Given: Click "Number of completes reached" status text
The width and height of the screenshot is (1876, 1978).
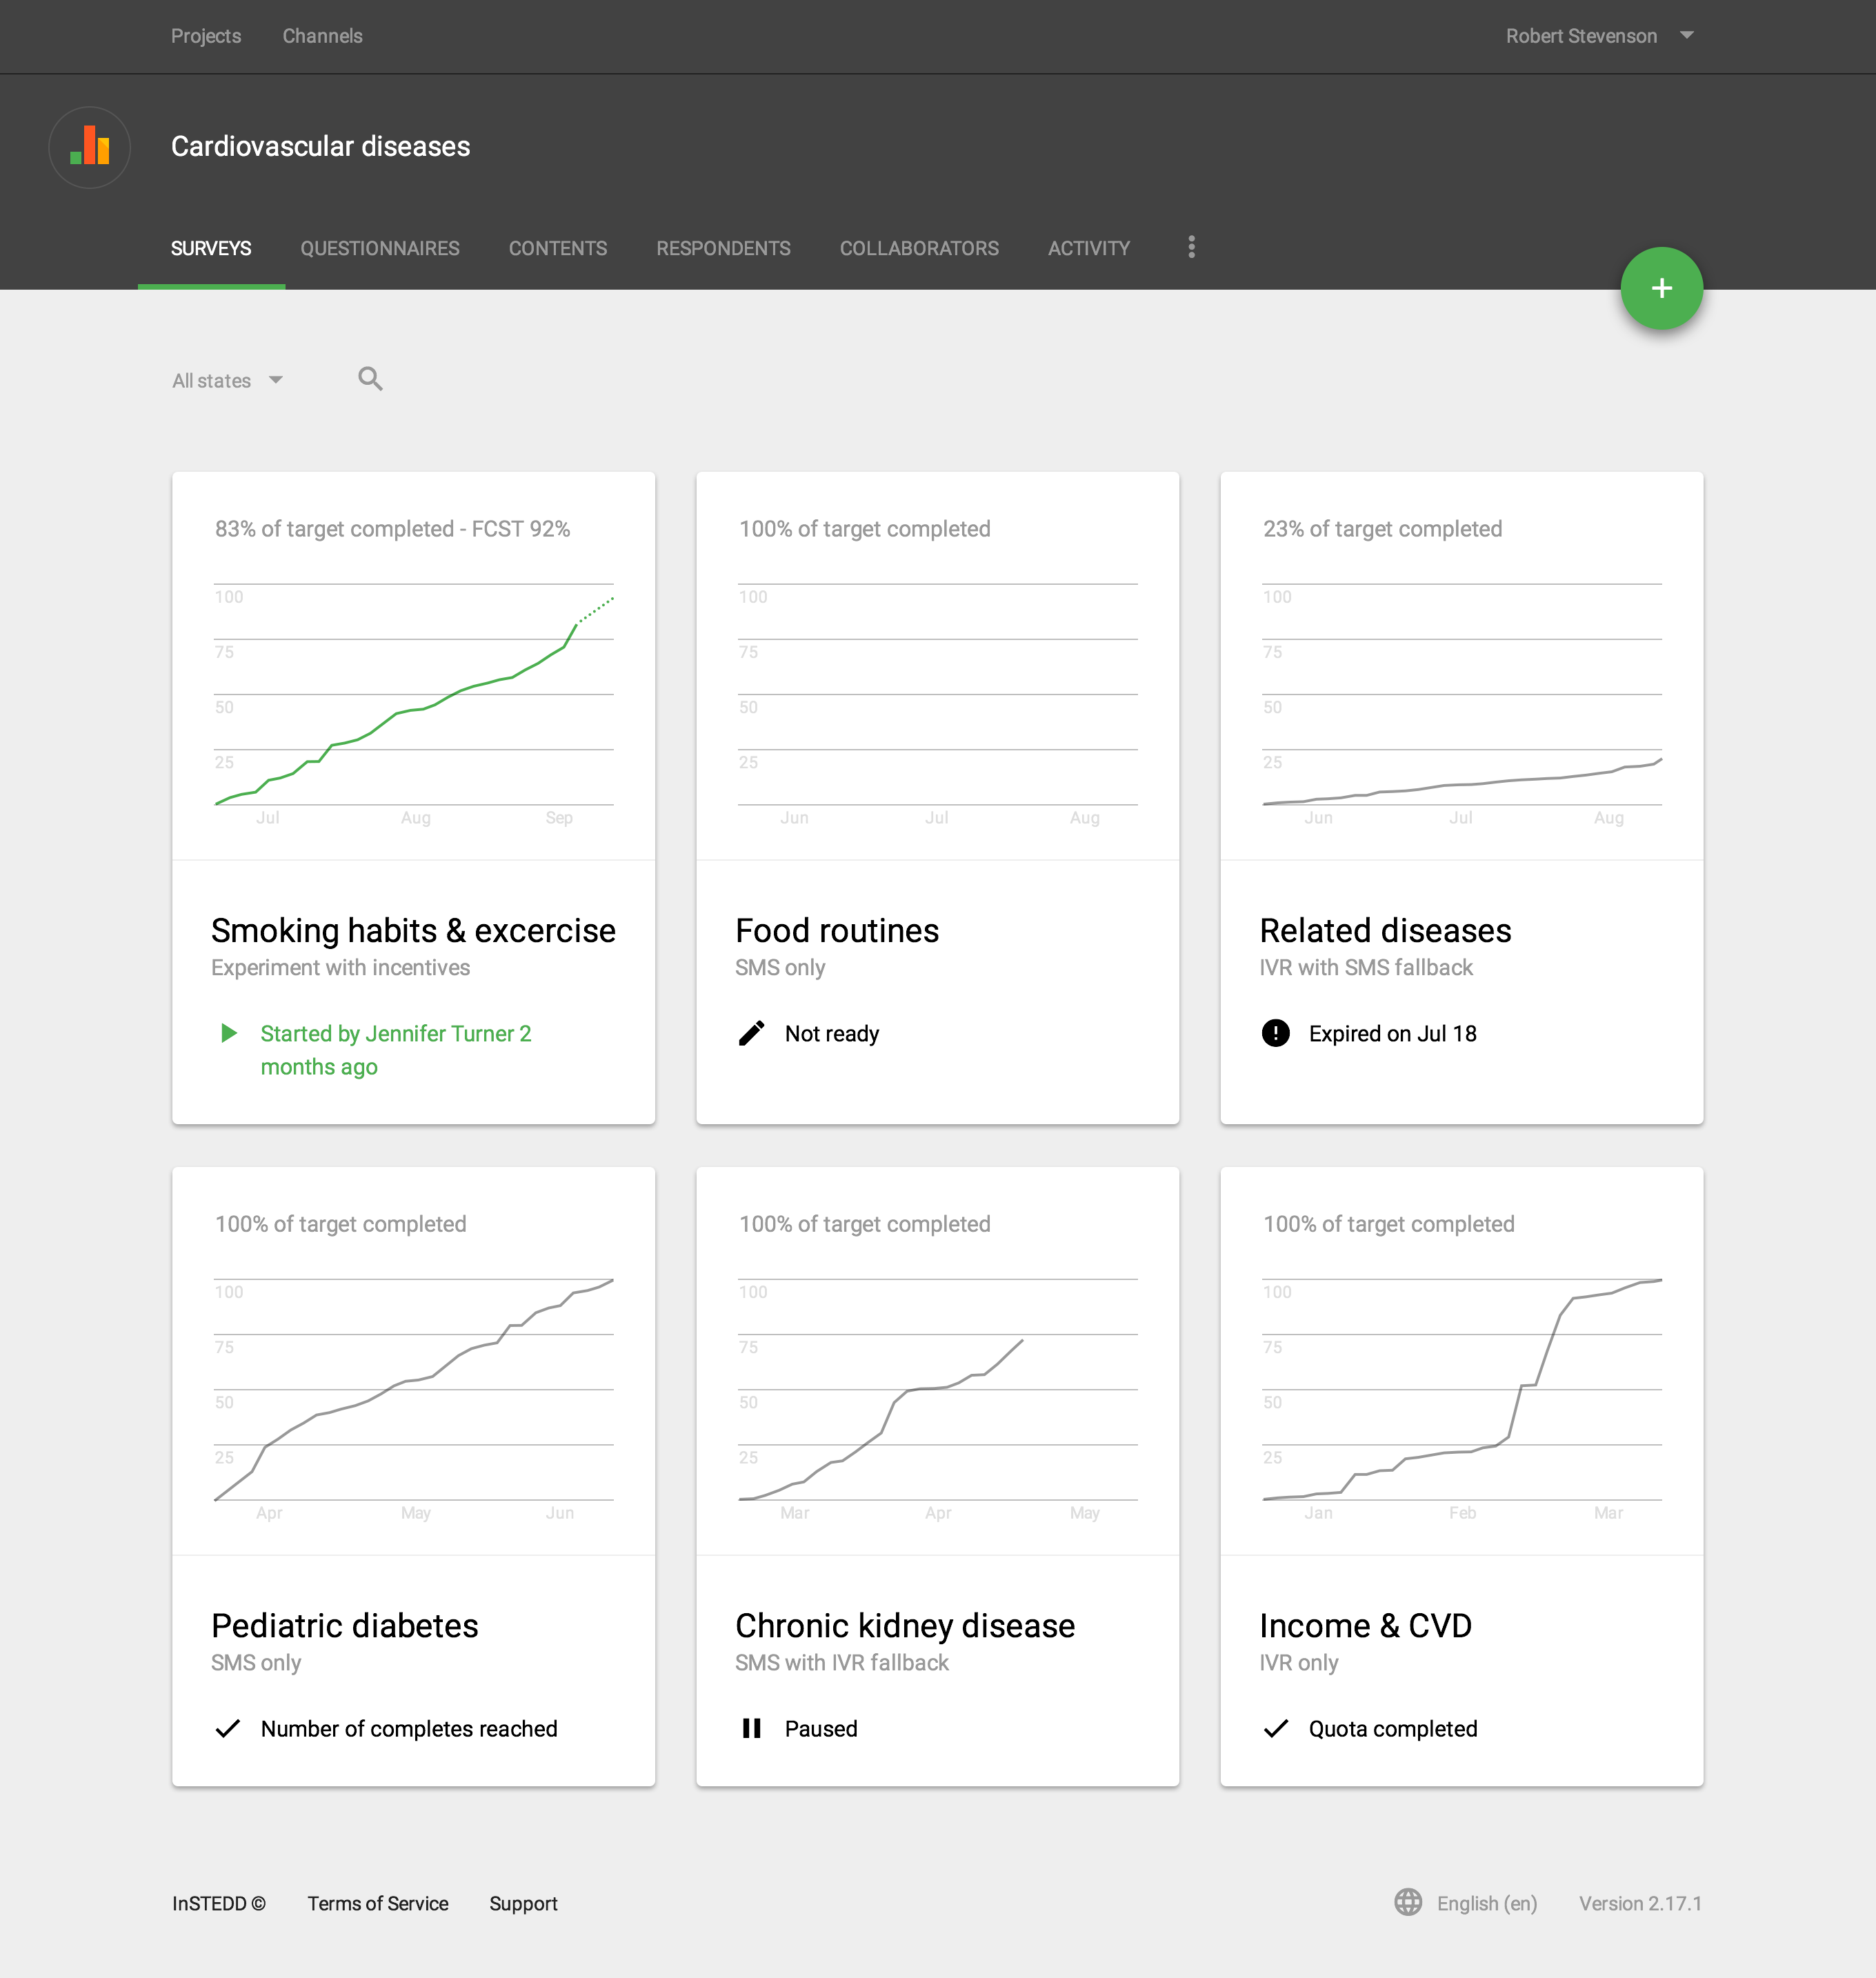Looking at the screenshot, I should (409, 1728).
